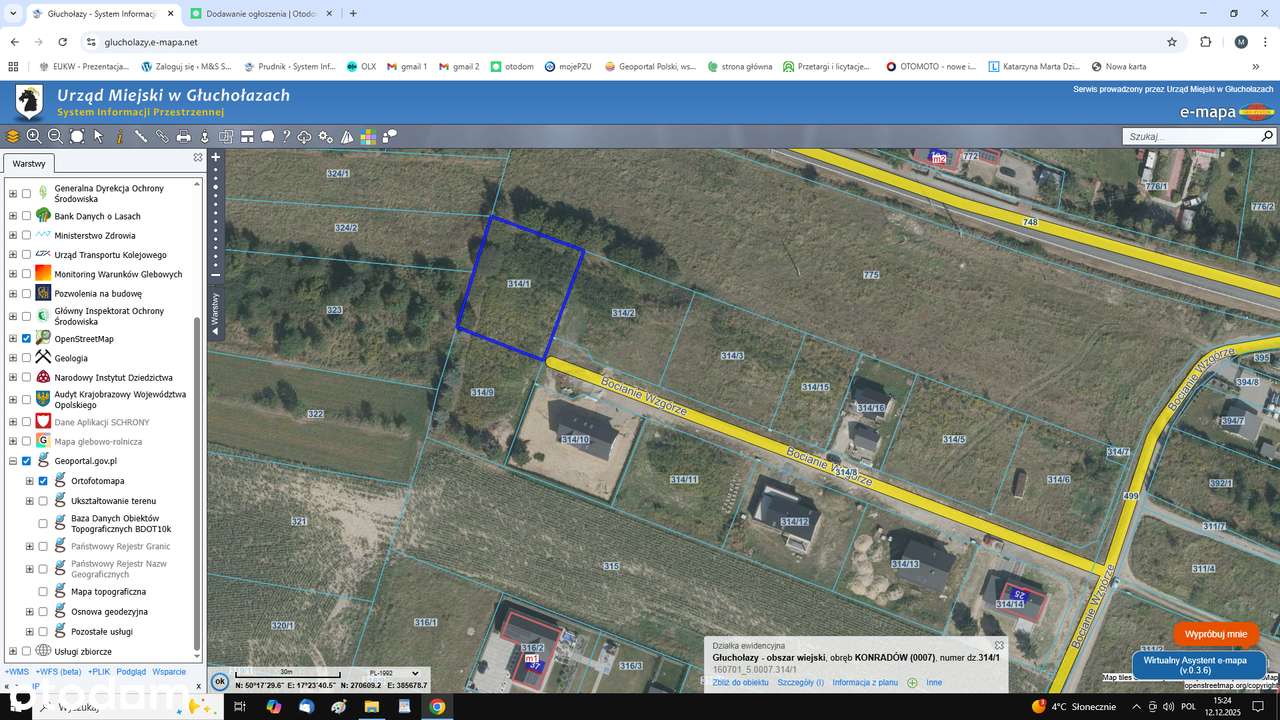Viewport: 1280px width, 720px height.
Task: Expand the Geoportal.gov.pl tree node
Action: (12, 461)
